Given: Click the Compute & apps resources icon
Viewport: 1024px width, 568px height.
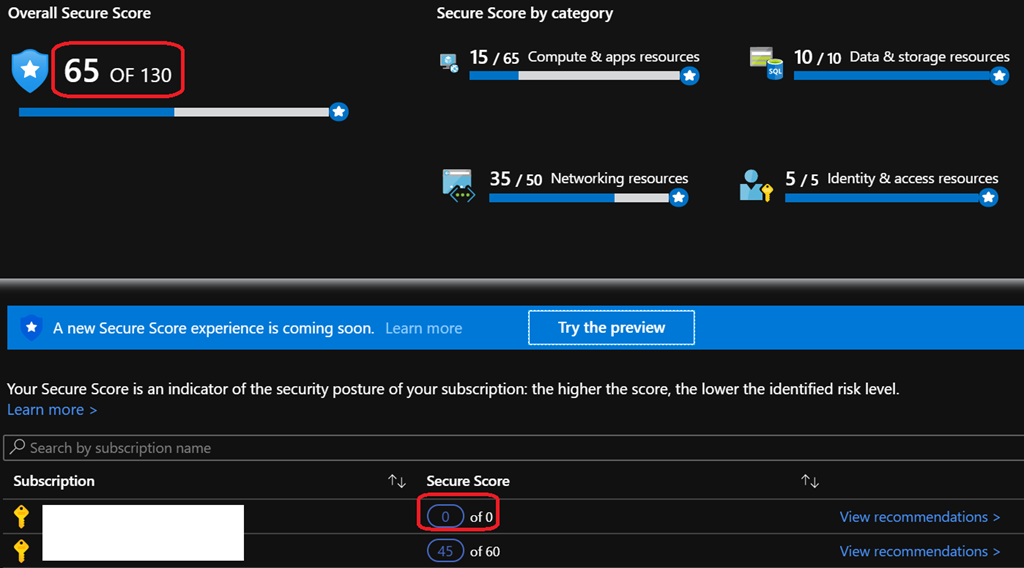Looking at the screenshot, I should coord(449,62).
